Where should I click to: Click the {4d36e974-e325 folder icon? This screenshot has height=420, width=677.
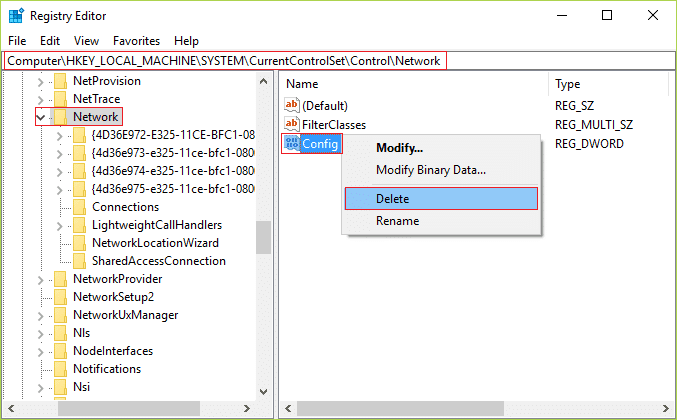[x=79, y=171]
